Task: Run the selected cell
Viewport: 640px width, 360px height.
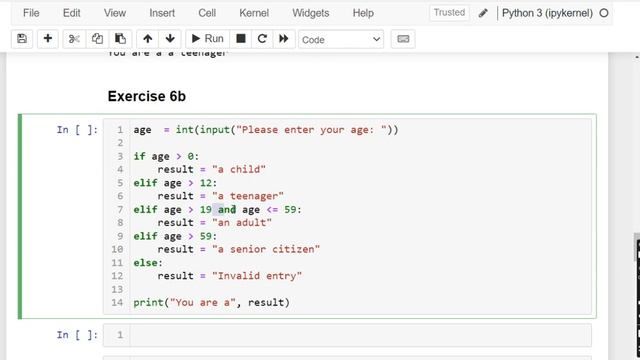Action: click(x=208, y=39)
